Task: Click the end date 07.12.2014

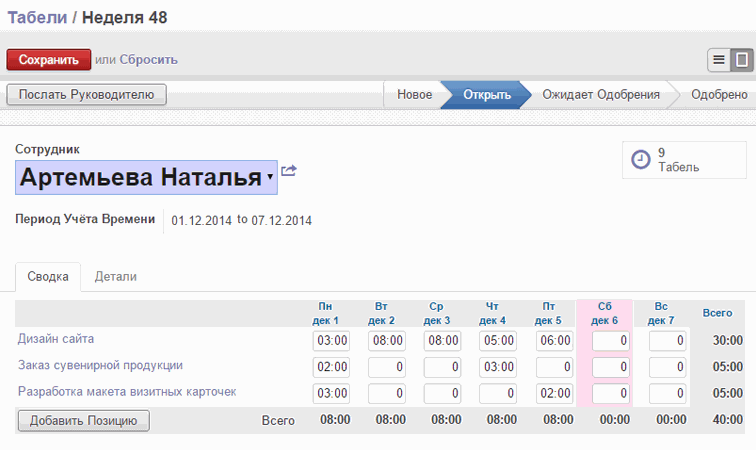Action: [282, 221]
